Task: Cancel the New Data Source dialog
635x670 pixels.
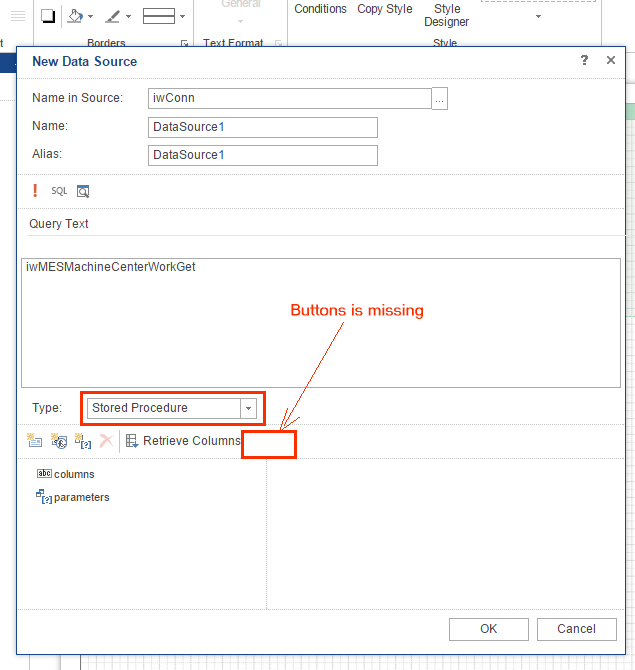Action: [576, 629]
